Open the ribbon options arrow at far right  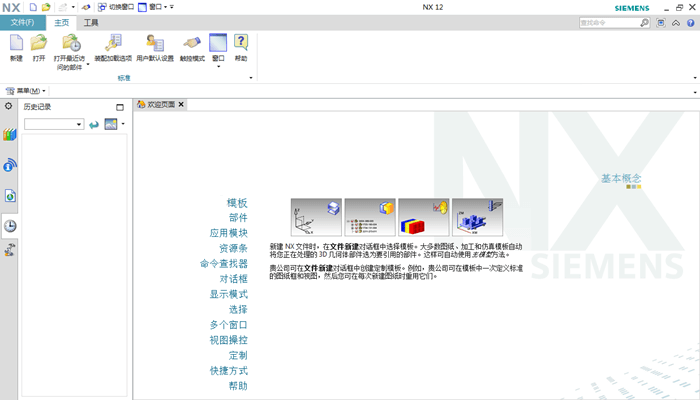pyautogui.click(x=695, y=78)
